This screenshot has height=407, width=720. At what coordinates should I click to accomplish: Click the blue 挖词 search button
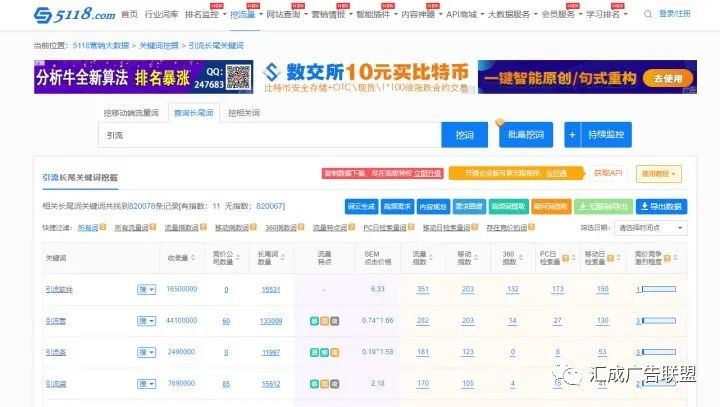click(464, 135)
